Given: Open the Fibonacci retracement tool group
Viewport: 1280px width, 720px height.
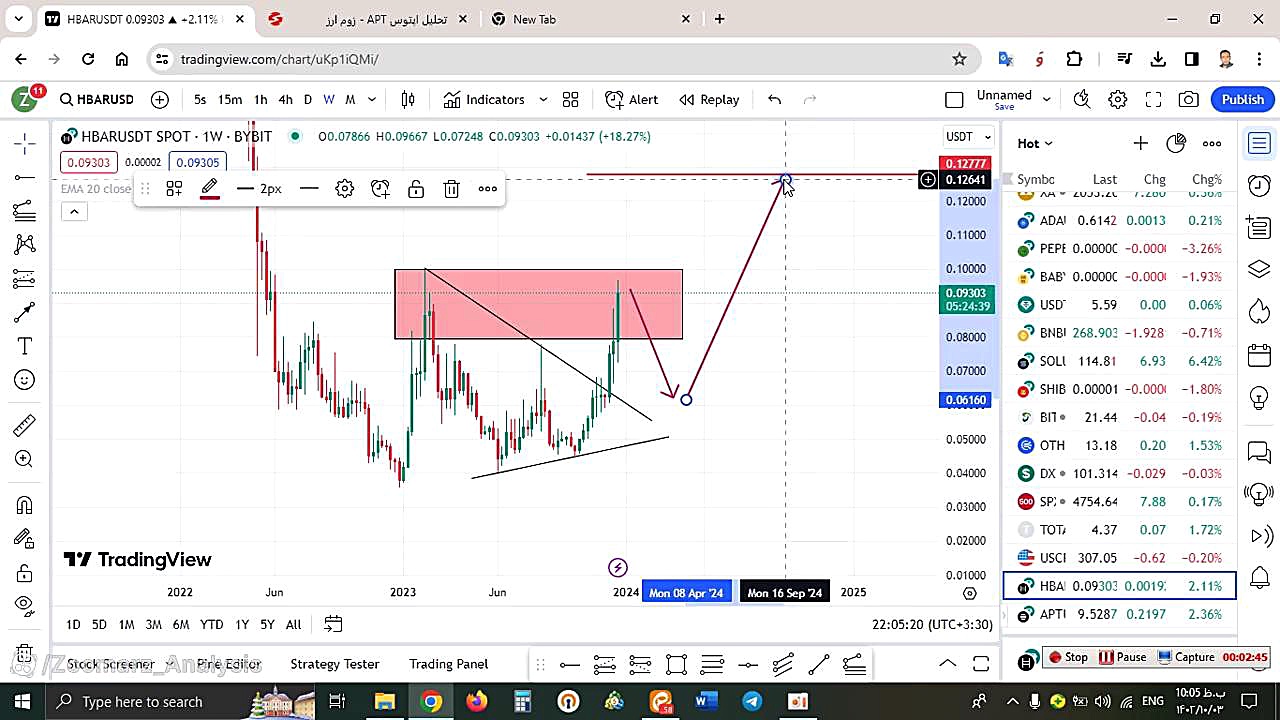Looking at the screenshot, I should coord(24,211).
